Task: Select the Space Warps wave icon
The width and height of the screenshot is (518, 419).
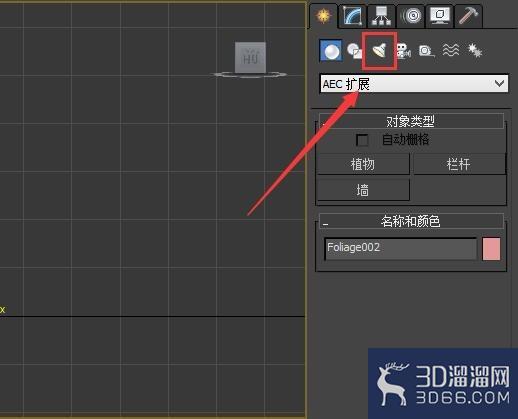Action: (451, 51)
